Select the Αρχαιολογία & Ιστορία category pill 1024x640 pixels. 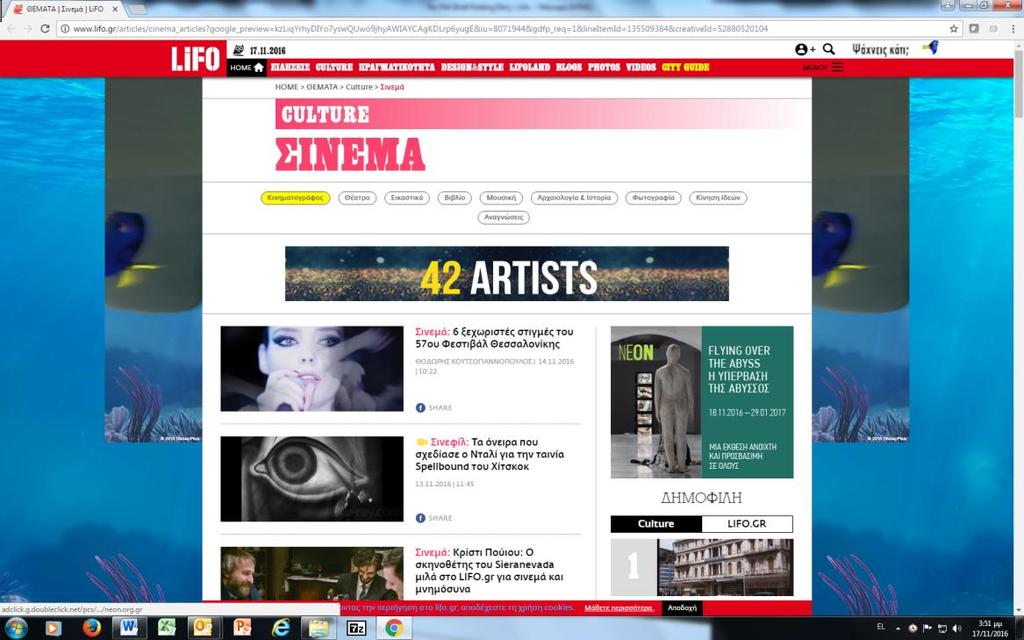click(574, 198)
